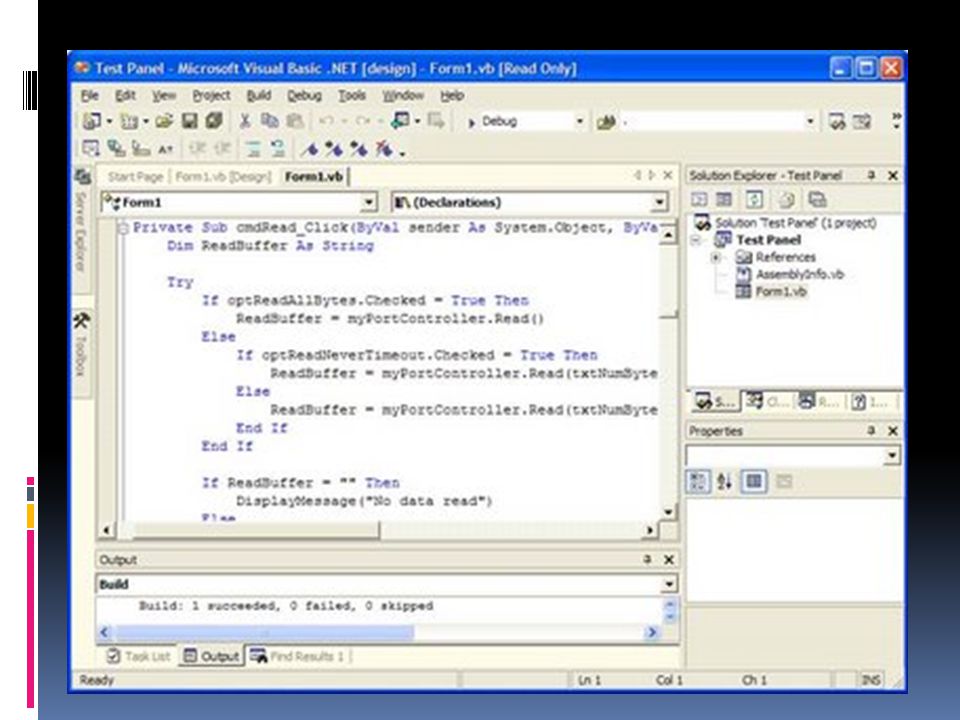Image resolution: width=960 pixels, height=720 pixels.
Task: Click the Save All toolbar icon
Action: [214, 121]
